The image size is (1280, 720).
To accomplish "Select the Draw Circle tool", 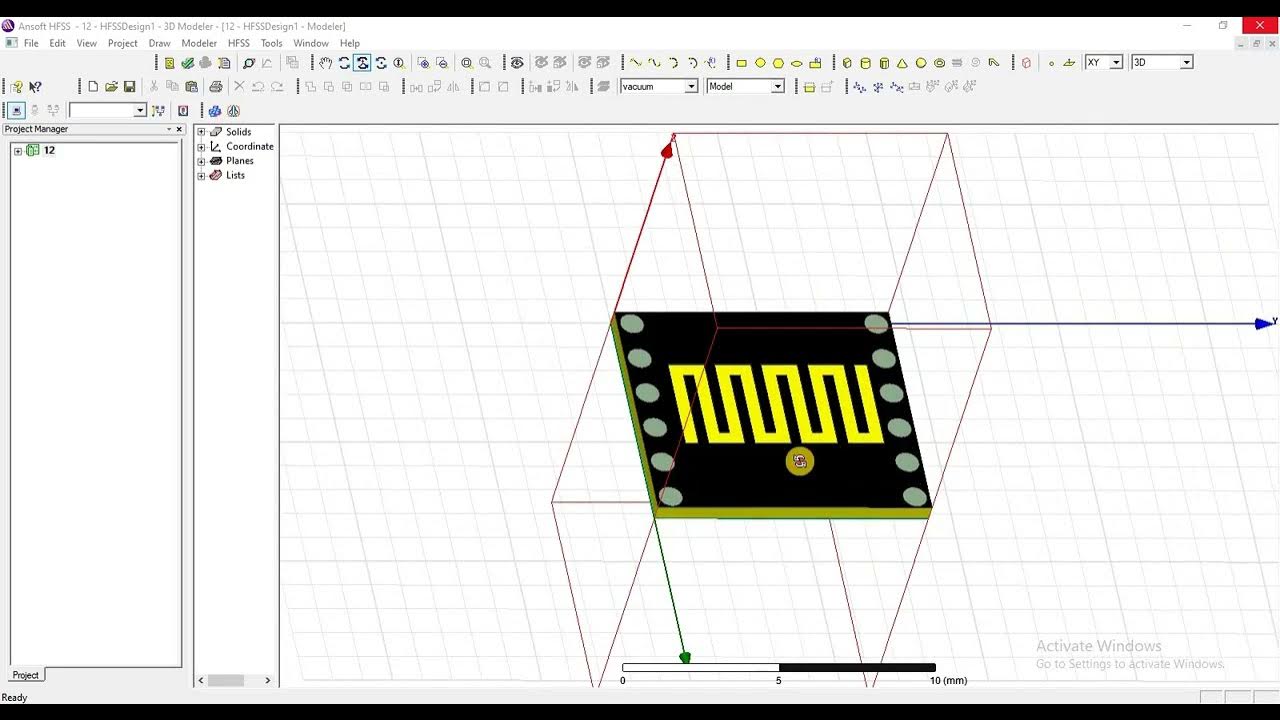I will 760,63.
